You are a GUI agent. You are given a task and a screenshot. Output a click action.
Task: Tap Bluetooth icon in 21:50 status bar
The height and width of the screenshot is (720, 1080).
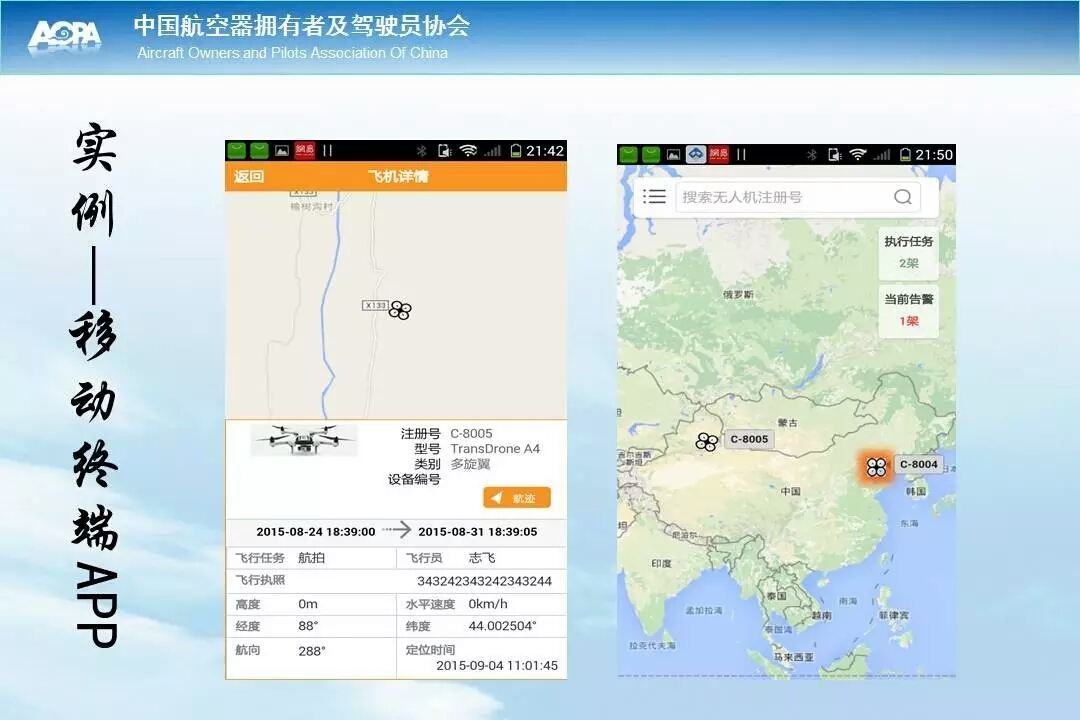coord(811,154)
